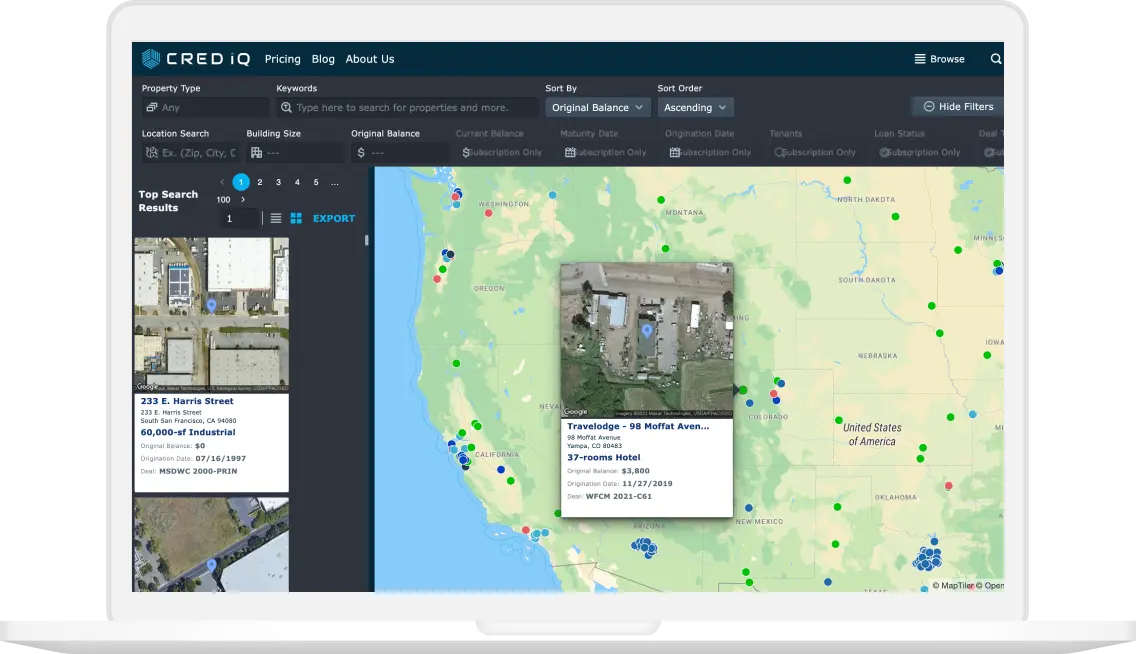Click the Loan Status check icon
The image size is (1136, 654).
click(884, 152)
